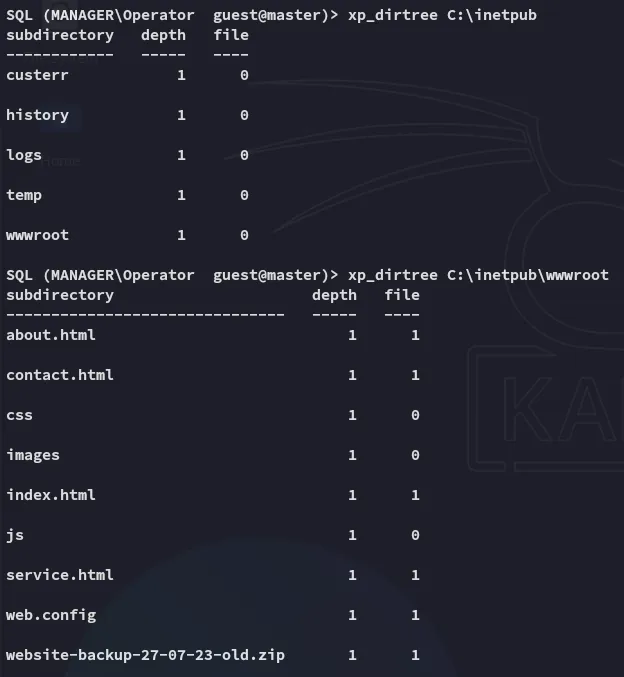This screenshot has width=624, height=677.
Task: Select website-backup-27-07-23-old.zip file name
Action: [146, 655]
